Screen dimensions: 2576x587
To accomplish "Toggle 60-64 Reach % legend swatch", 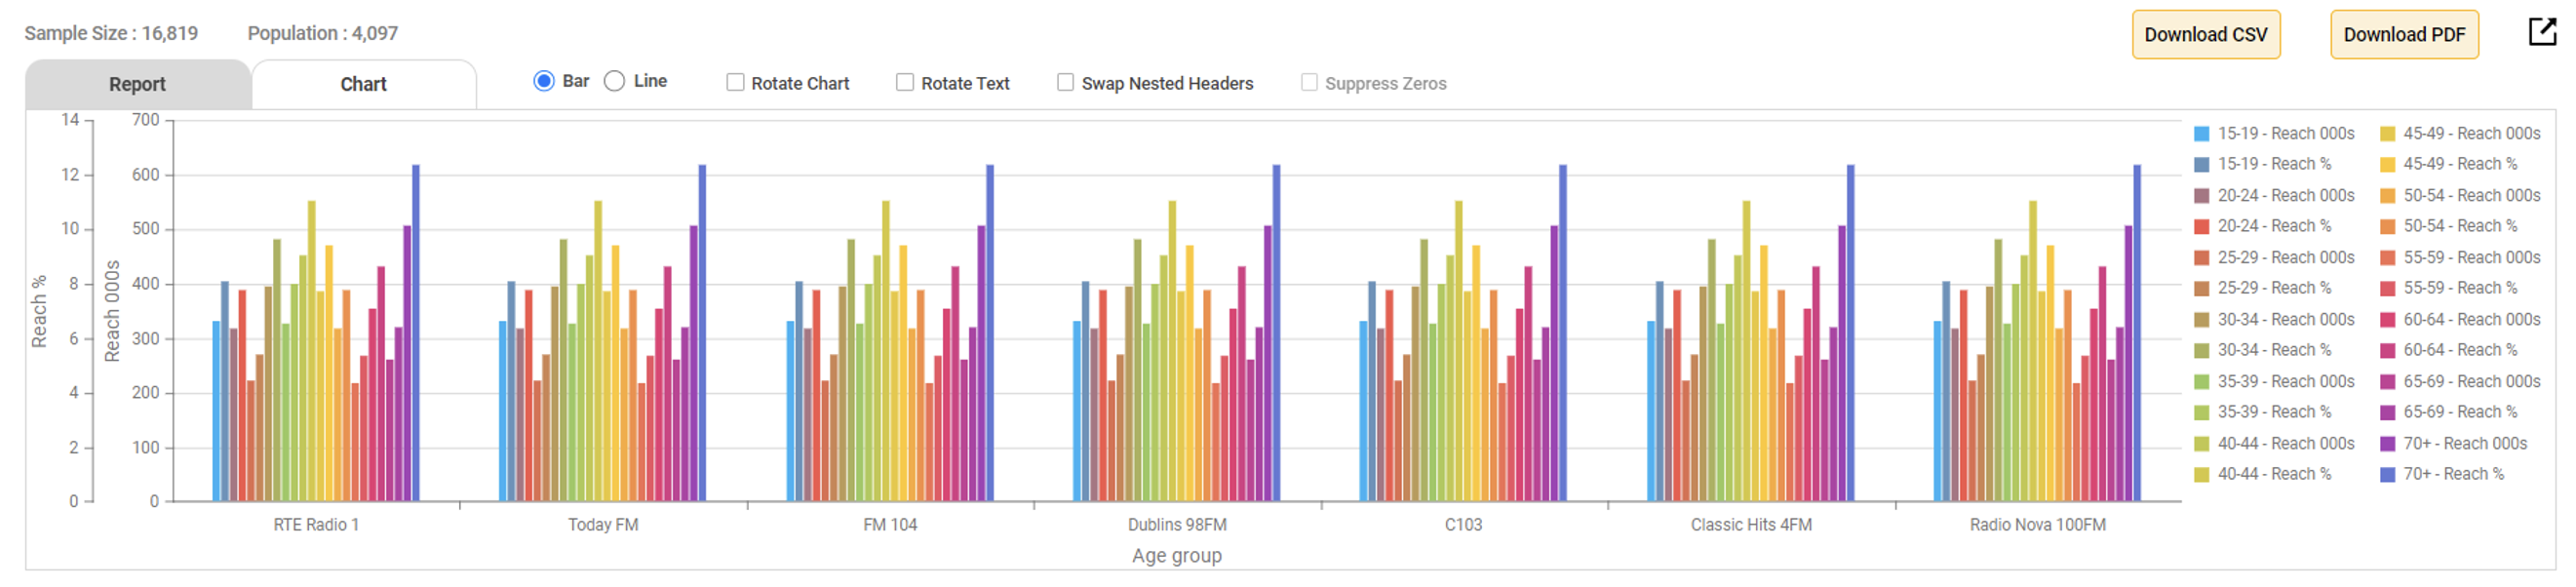I will coord(2387,351).
